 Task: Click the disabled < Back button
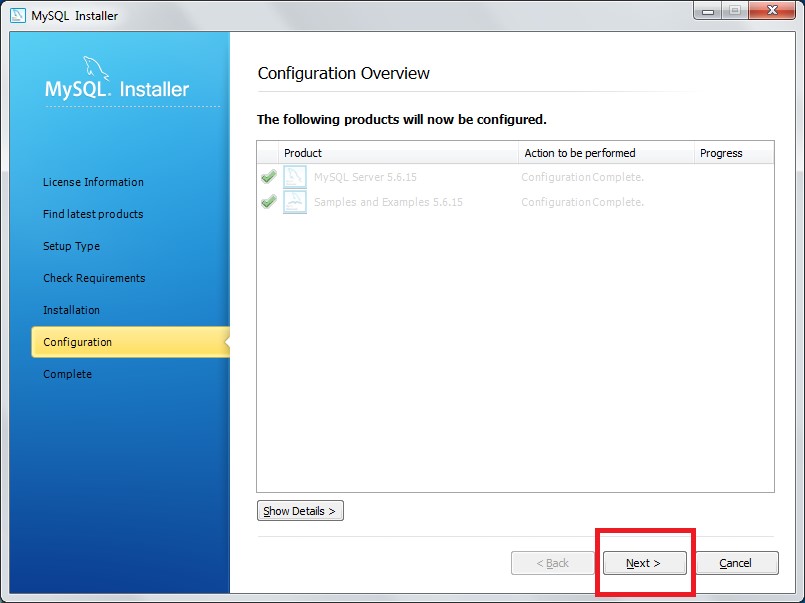click(552, 563)
